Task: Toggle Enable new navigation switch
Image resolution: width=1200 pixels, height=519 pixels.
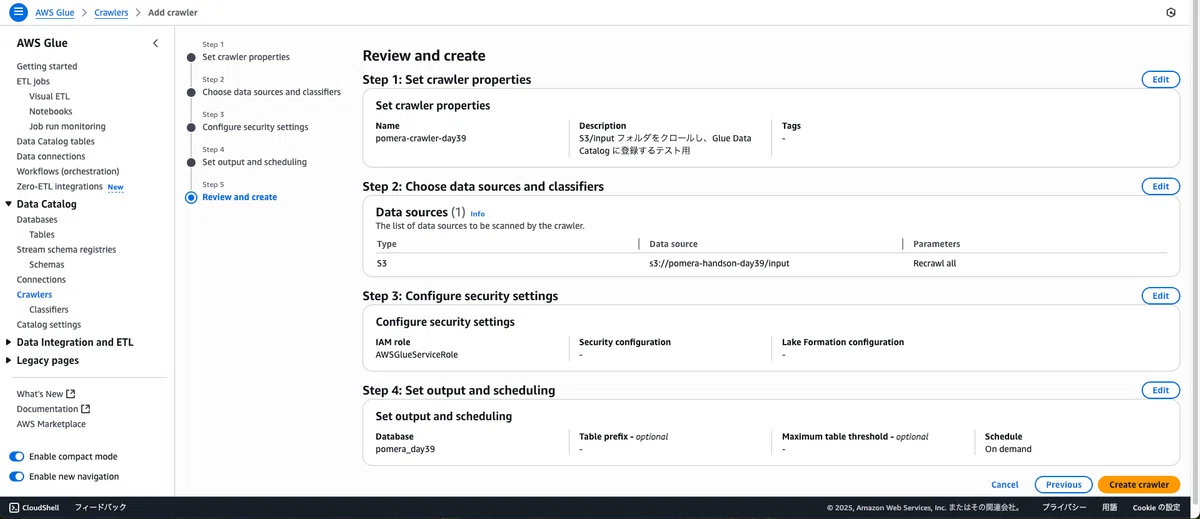Action: 17,477
